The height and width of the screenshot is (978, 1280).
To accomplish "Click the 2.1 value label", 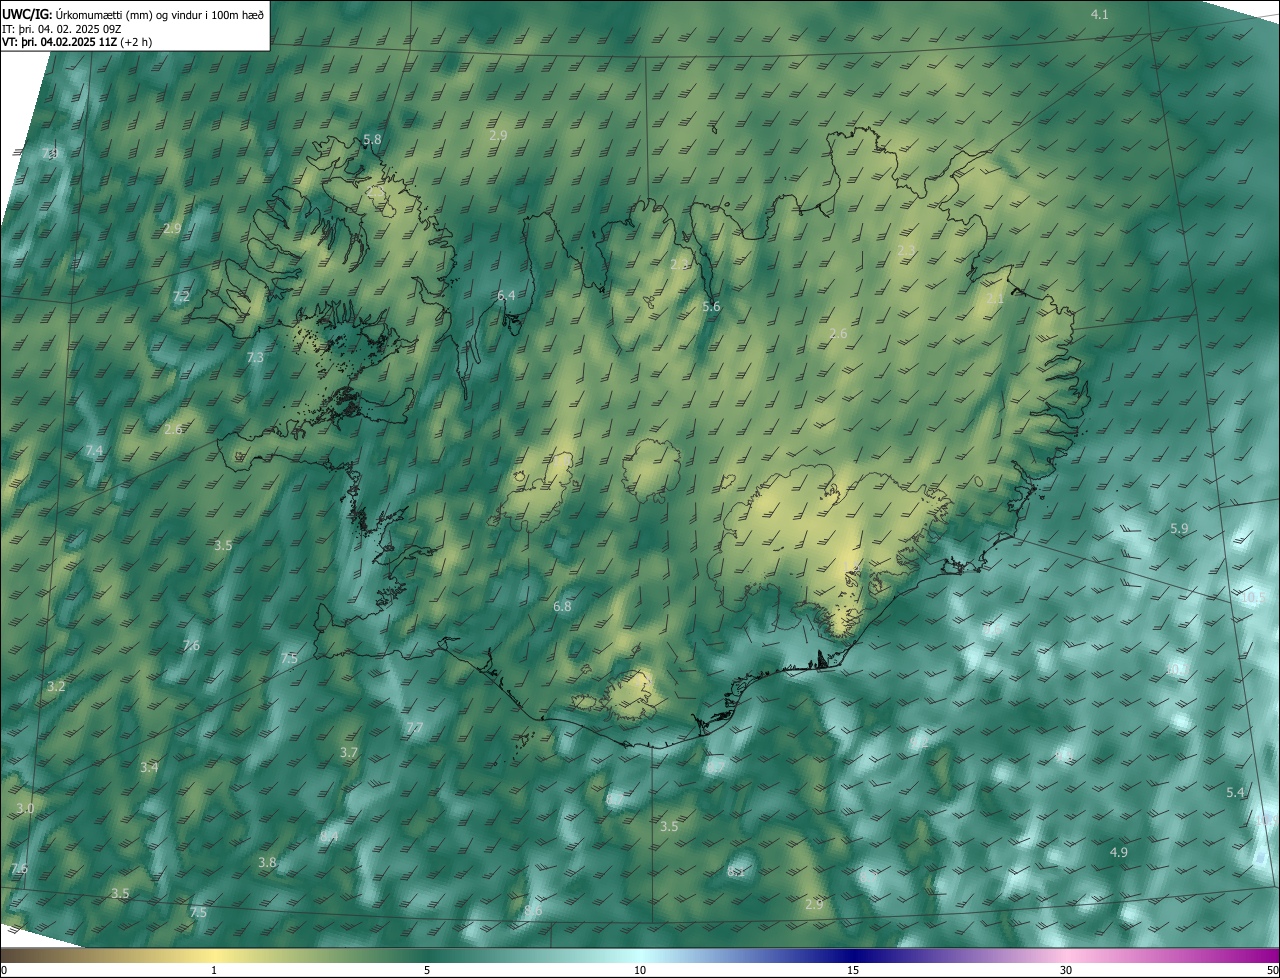I will (995, 298).
